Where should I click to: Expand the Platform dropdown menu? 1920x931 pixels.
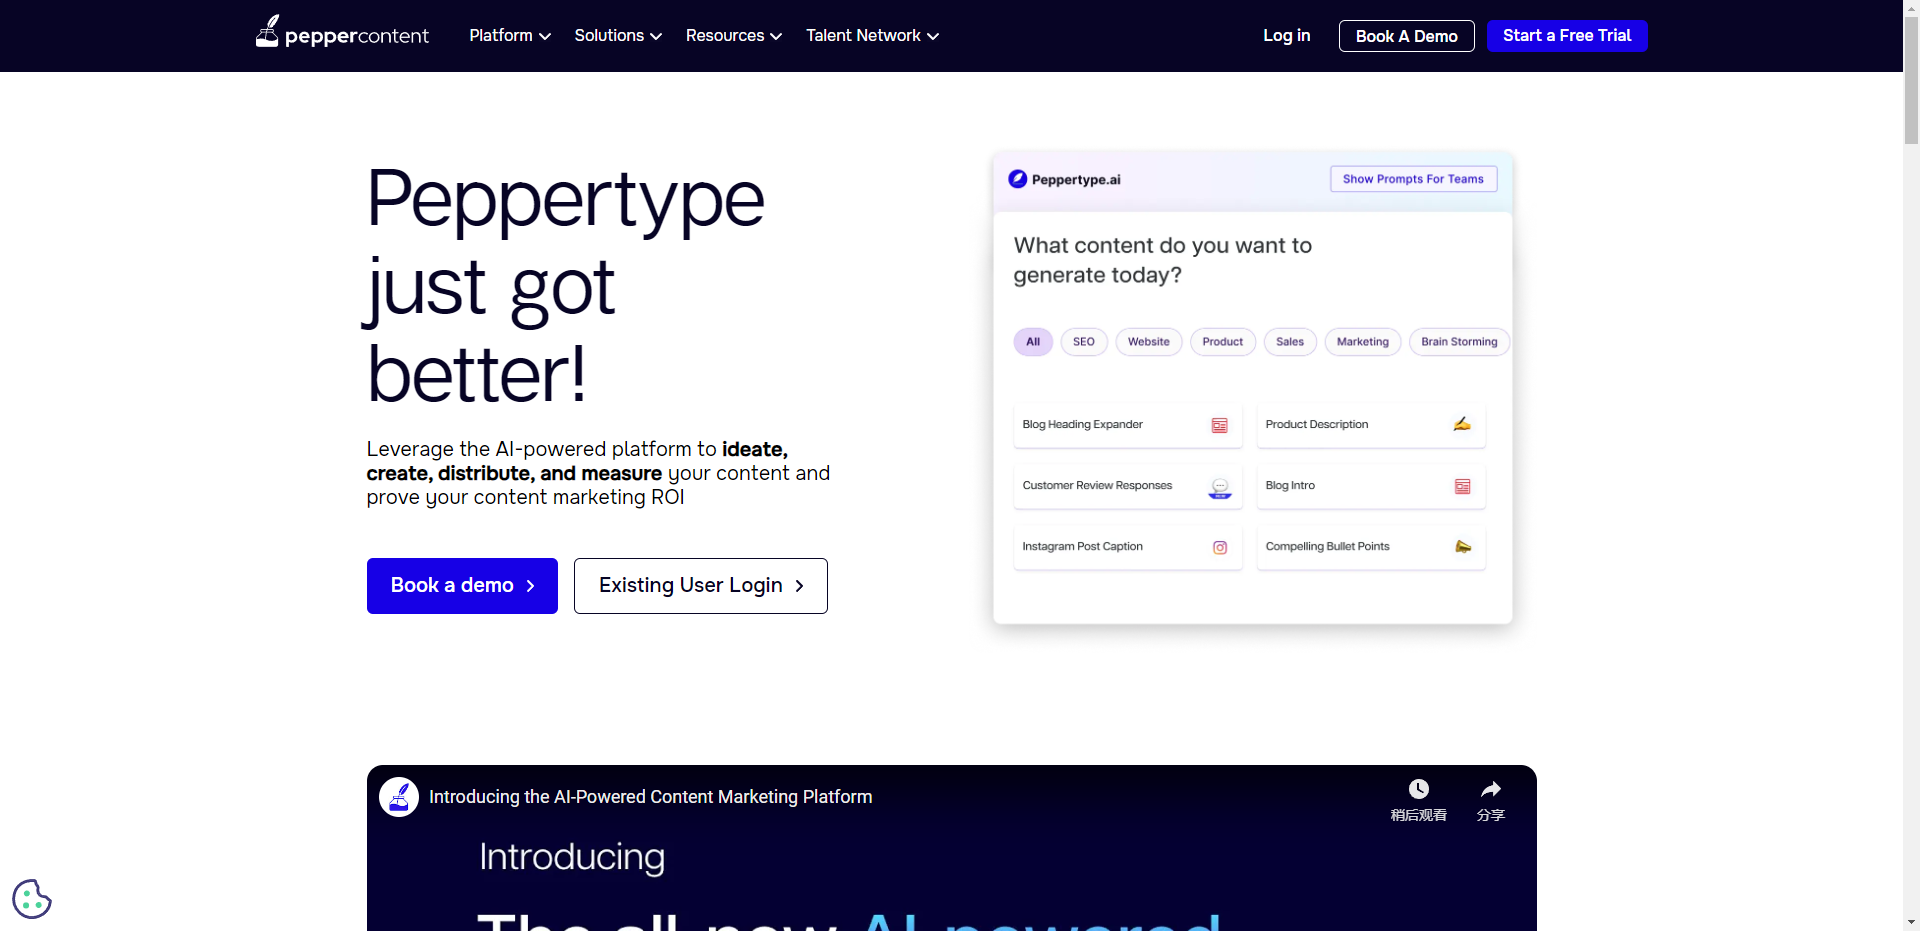510,35
